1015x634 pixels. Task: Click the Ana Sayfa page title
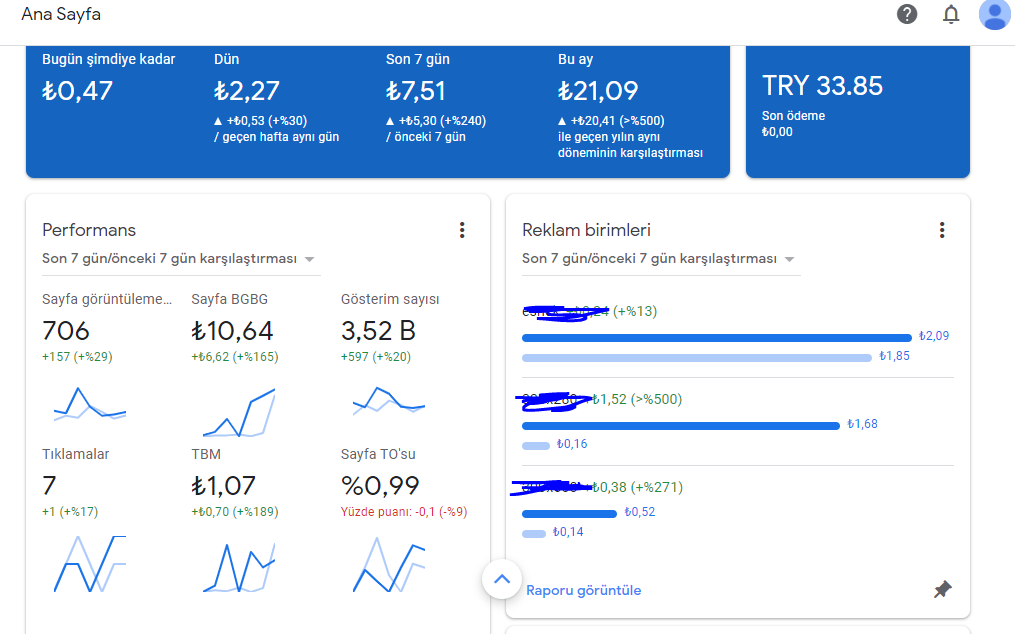(x=61, y=14)
